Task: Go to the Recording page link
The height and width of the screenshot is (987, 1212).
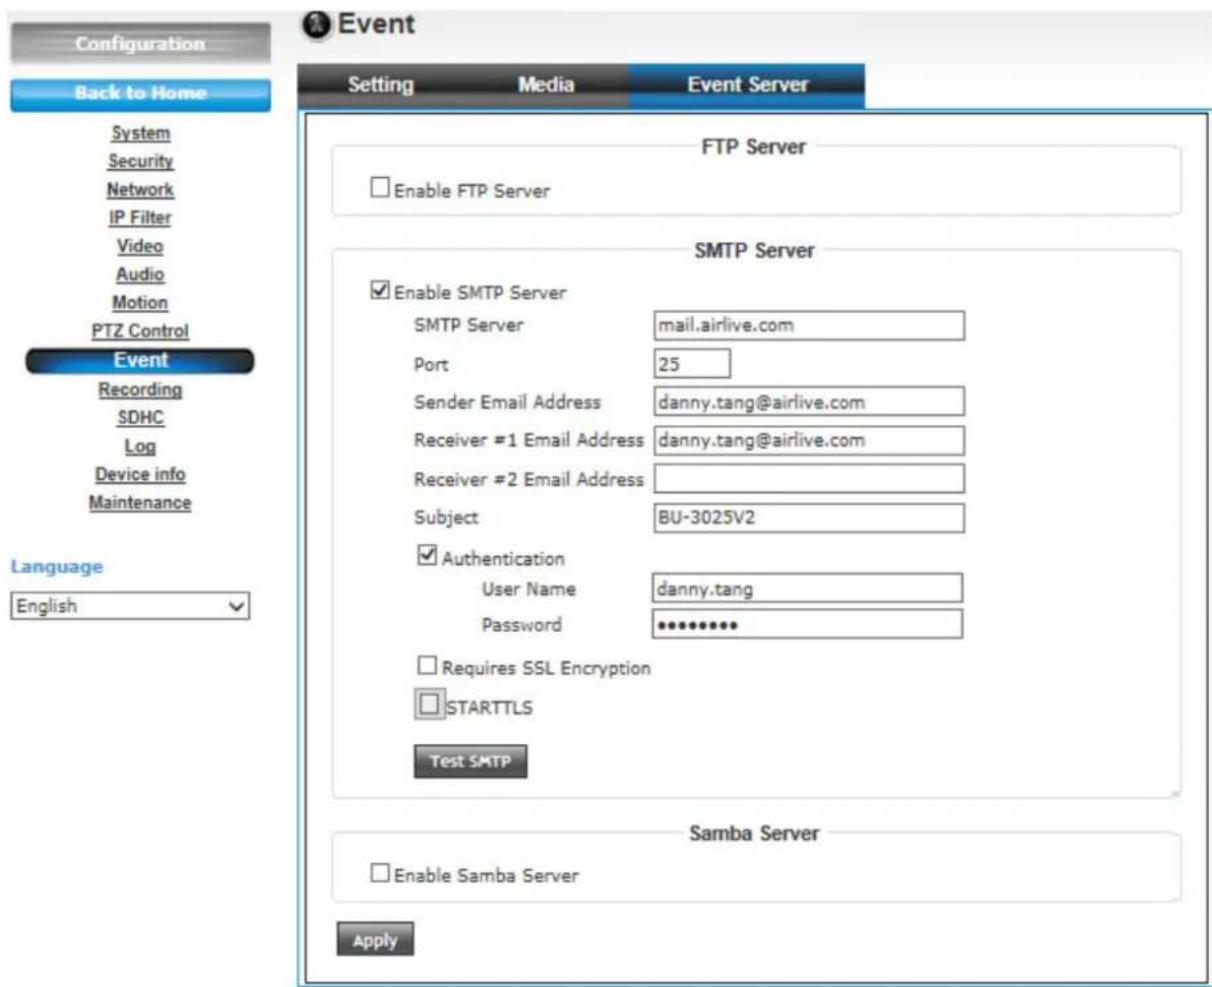Action: [140, 389]
